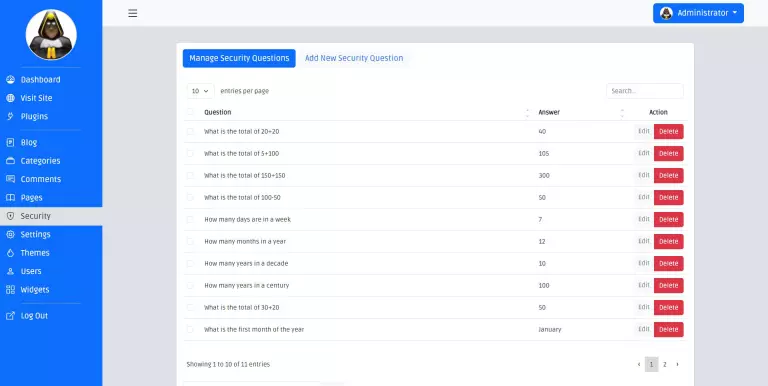
Task: Sort by Answer column arrows
Action: point(622,113)
